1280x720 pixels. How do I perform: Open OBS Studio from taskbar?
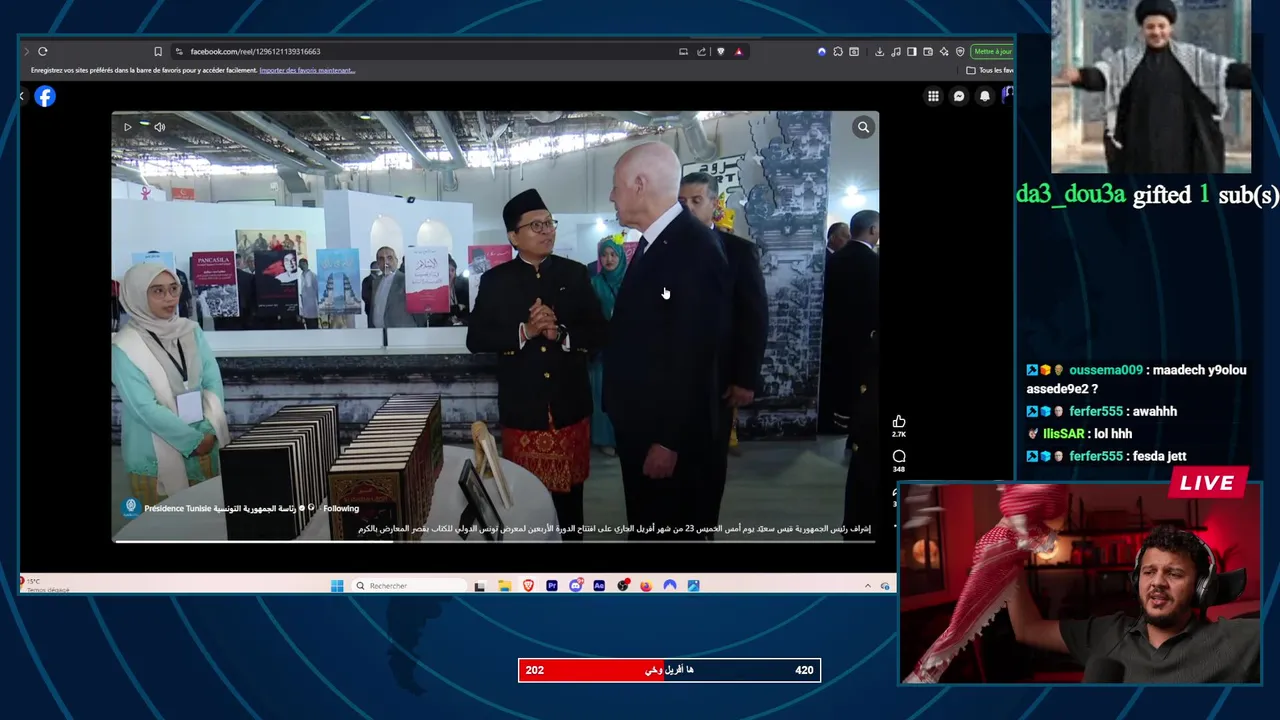pyautogui.click(x=623, y=586)
